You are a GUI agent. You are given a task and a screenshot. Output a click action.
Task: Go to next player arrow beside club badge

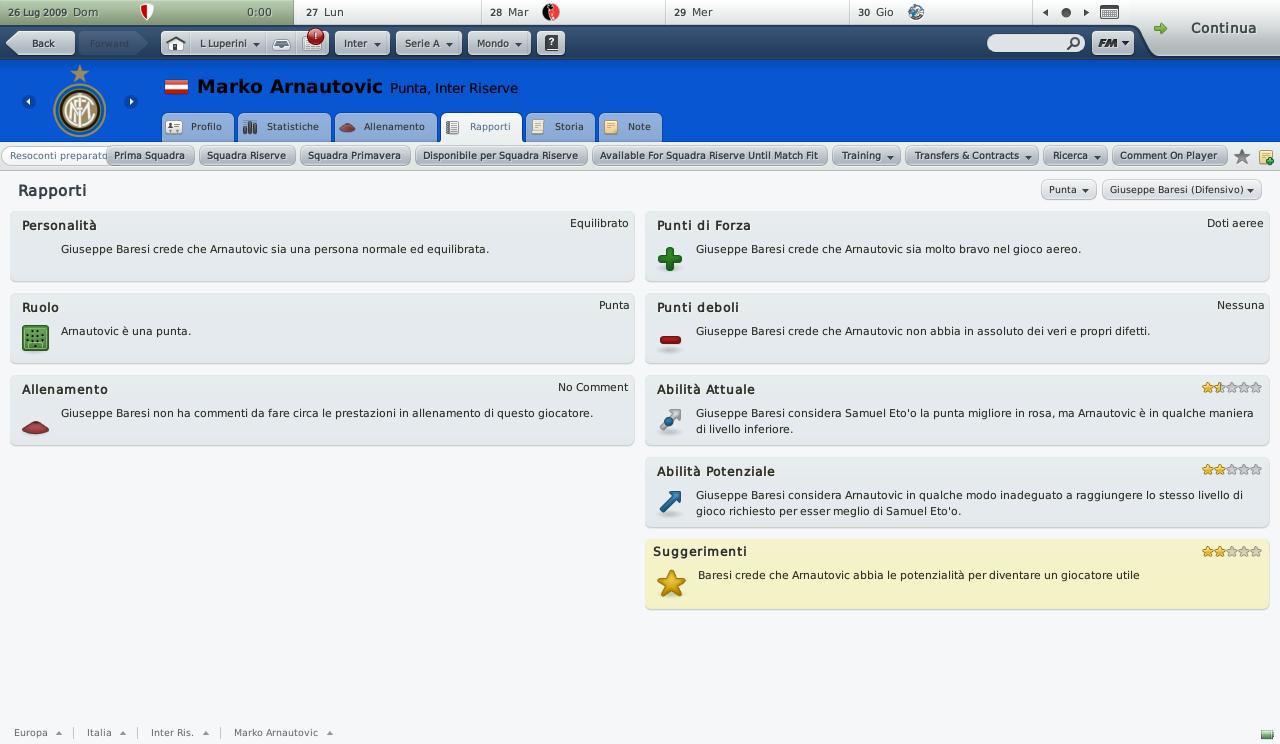tap(131, 101)
